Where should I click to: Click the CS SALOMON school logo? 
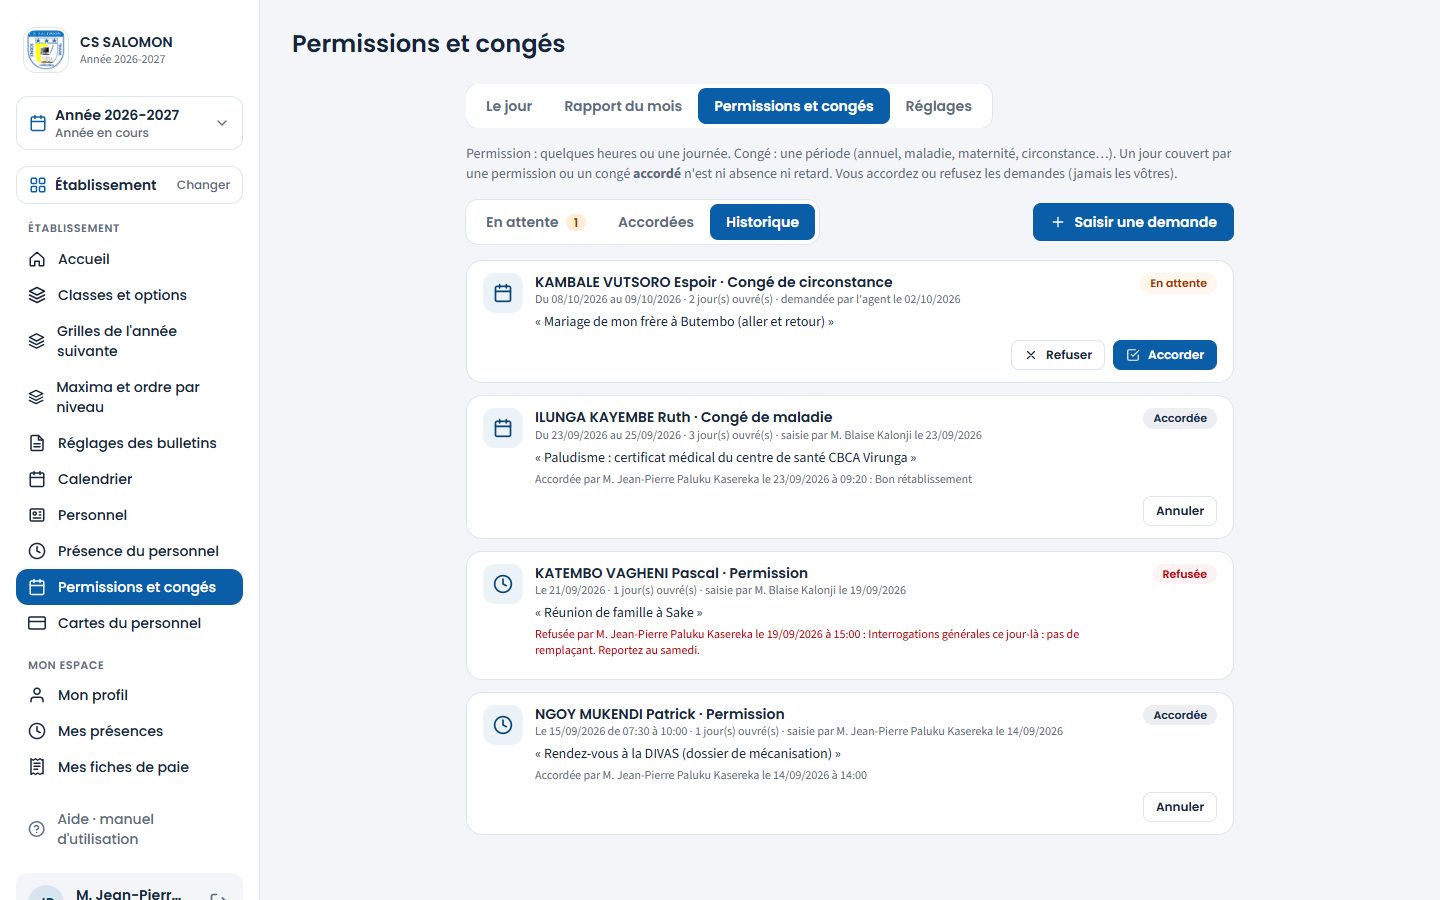[46, 50]
